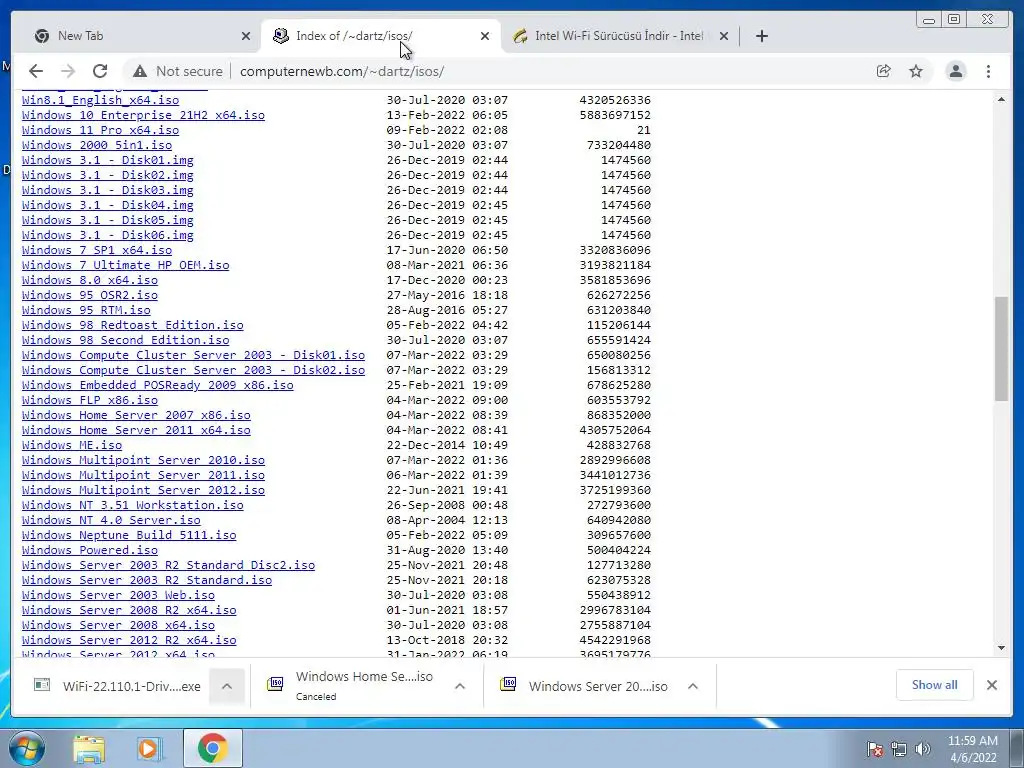Download Windows 3.1 - Disk04.img
The image size is (1024, 768).
pyautogui.click(x=107, y=205)
